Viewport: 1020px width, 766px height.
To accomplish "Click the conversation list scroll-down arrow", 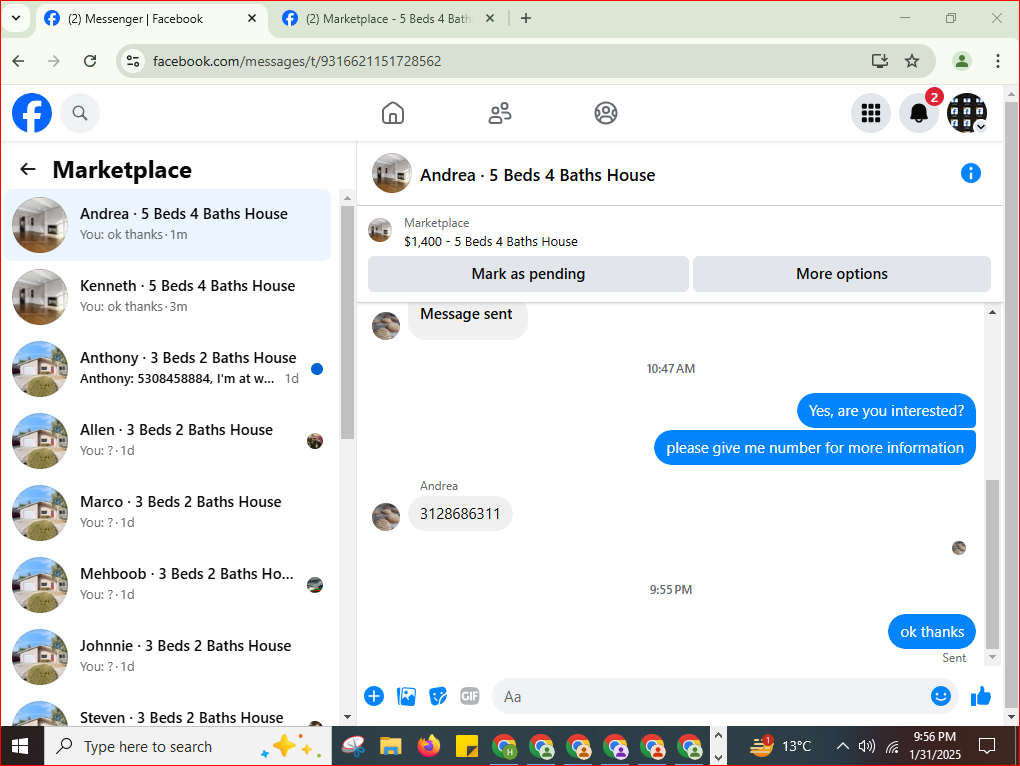I will tap(347, 717).
